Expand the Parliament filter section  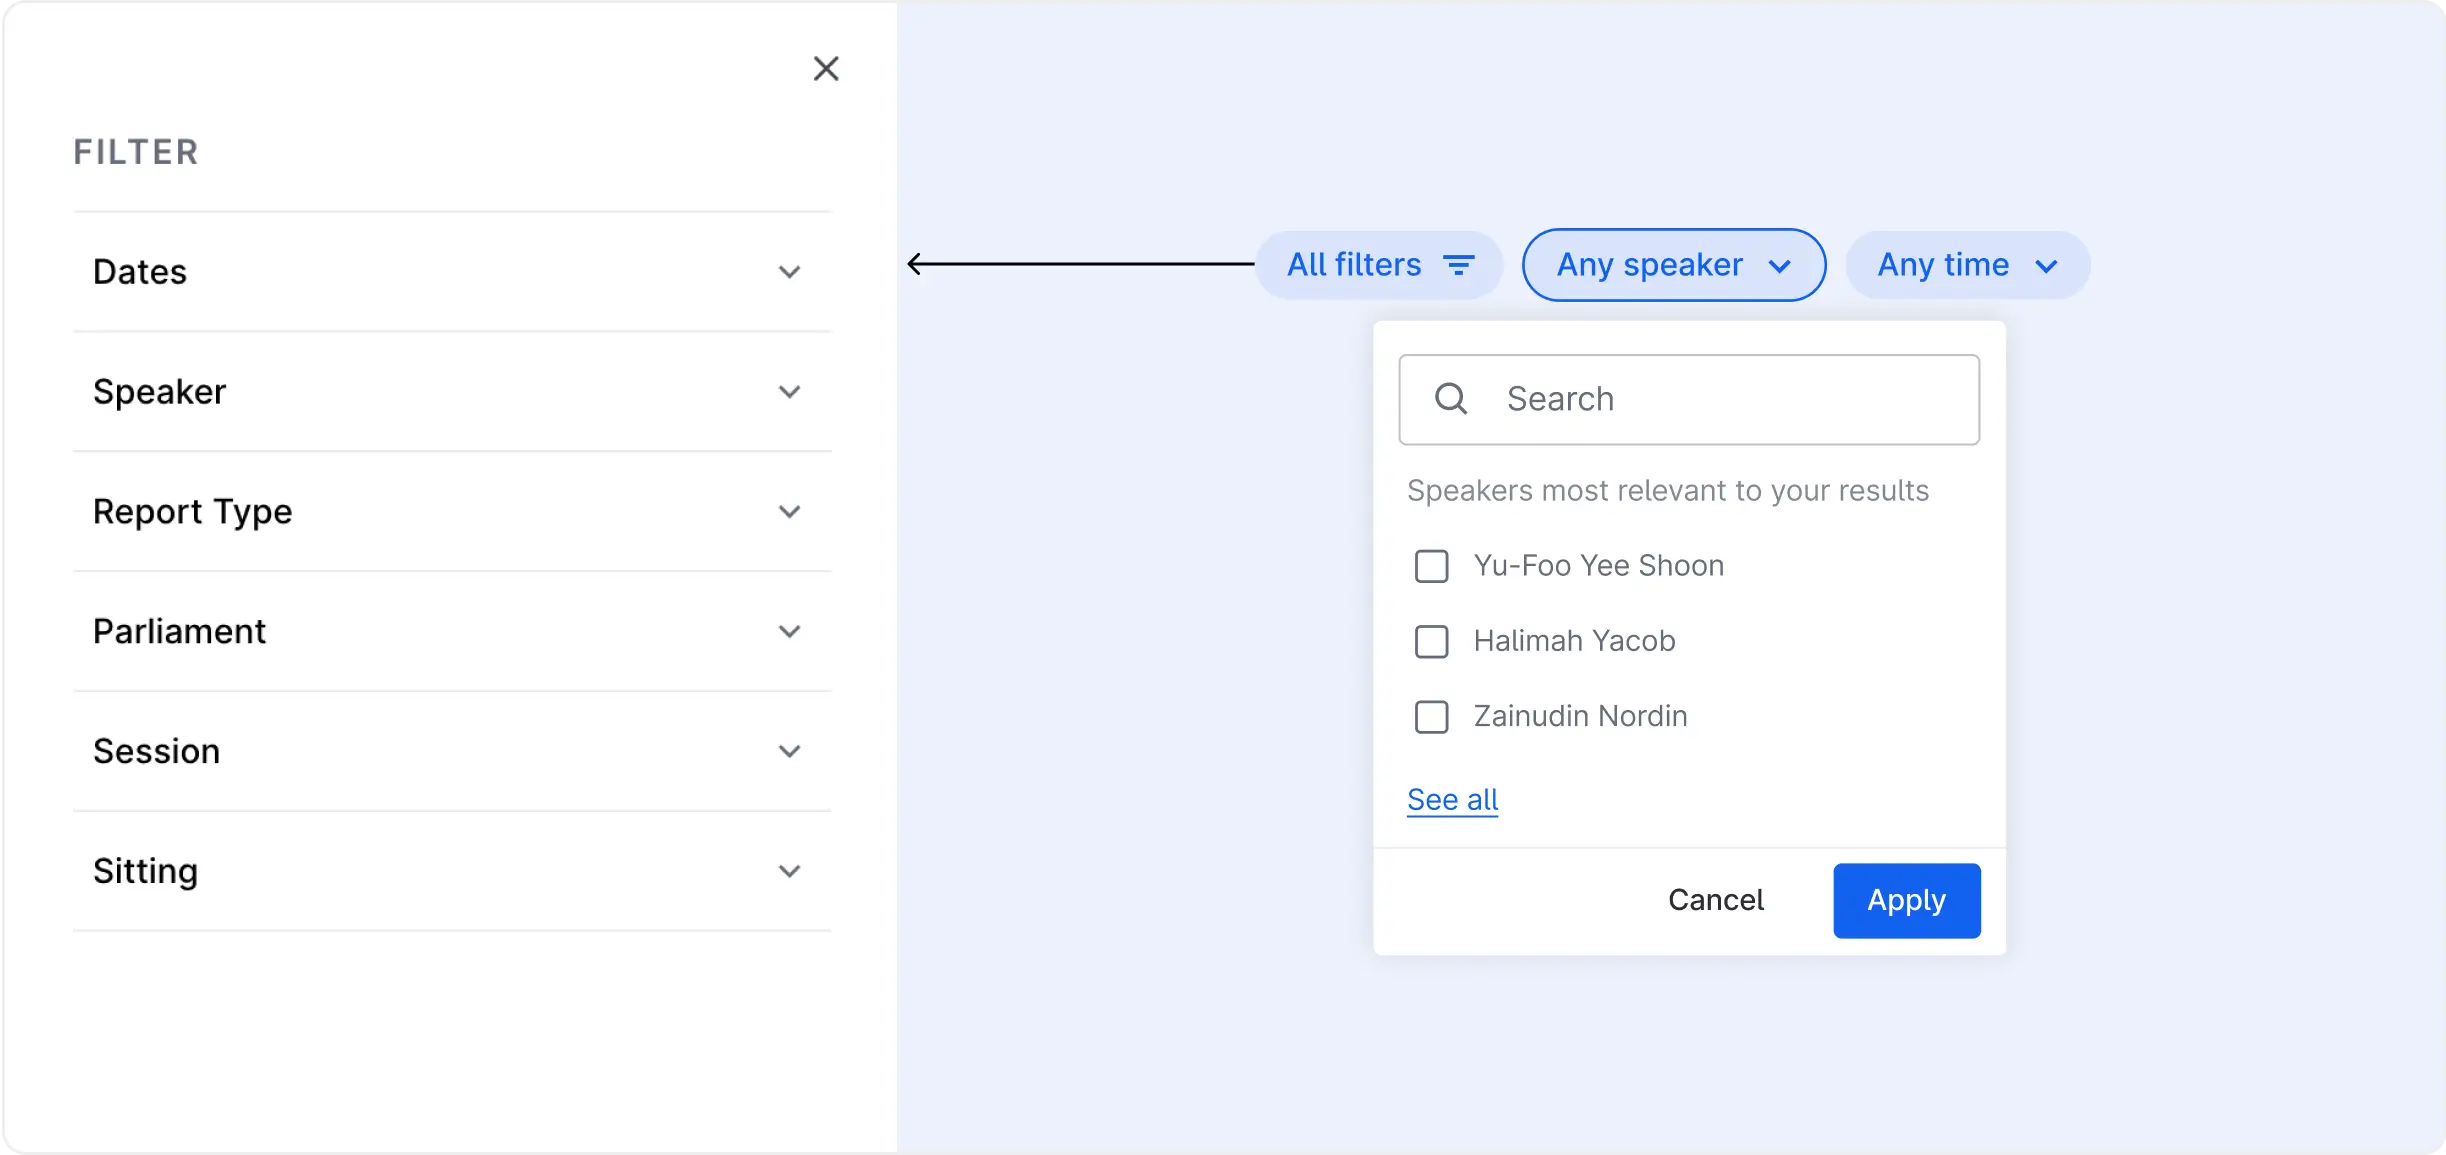pyautogui.click(x=452, y=632)
